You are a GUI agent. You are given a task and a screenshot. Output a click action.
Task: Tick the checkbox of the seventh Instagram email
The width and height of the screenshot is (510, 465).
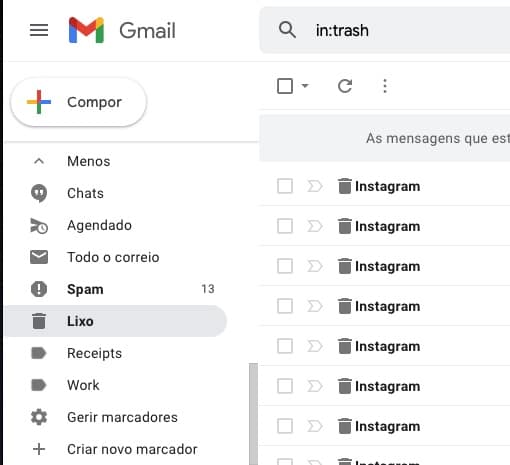coord(285,426)
